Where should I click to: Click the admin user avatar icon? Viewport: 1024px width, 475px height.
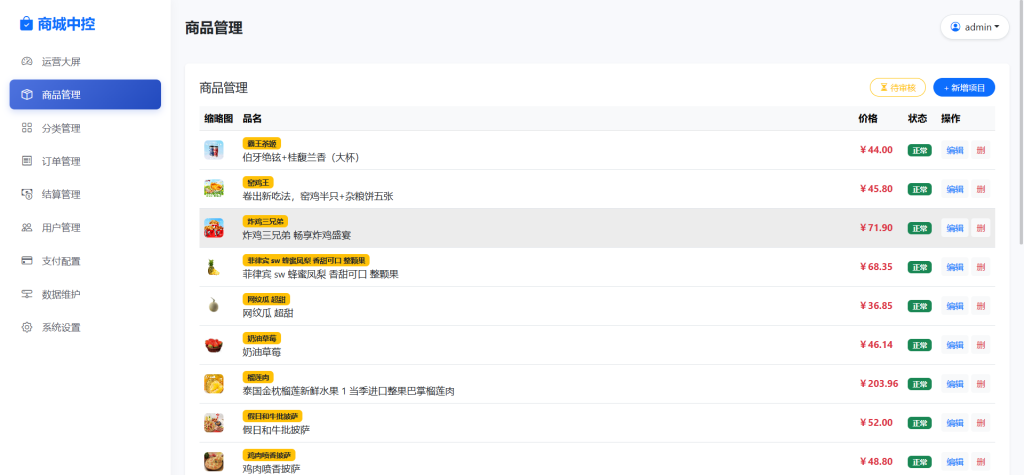955,27
